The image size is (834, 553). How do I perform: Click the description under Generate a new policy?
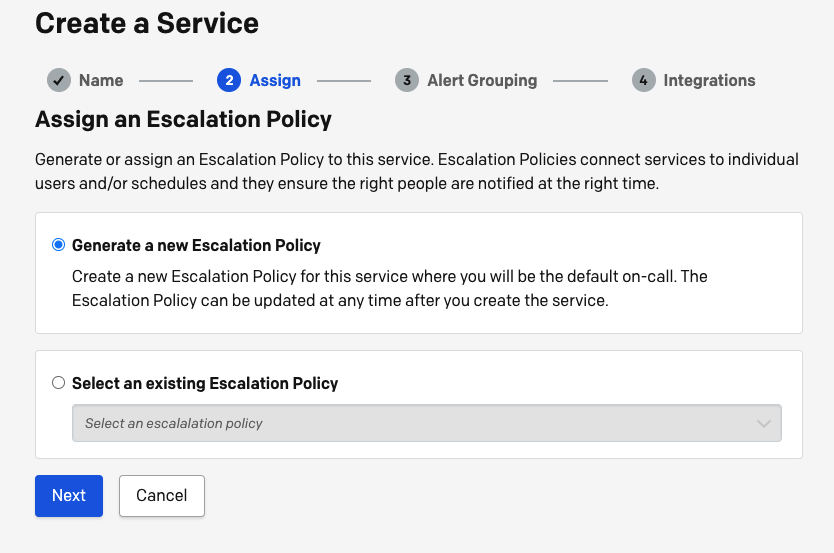(389, 288)
